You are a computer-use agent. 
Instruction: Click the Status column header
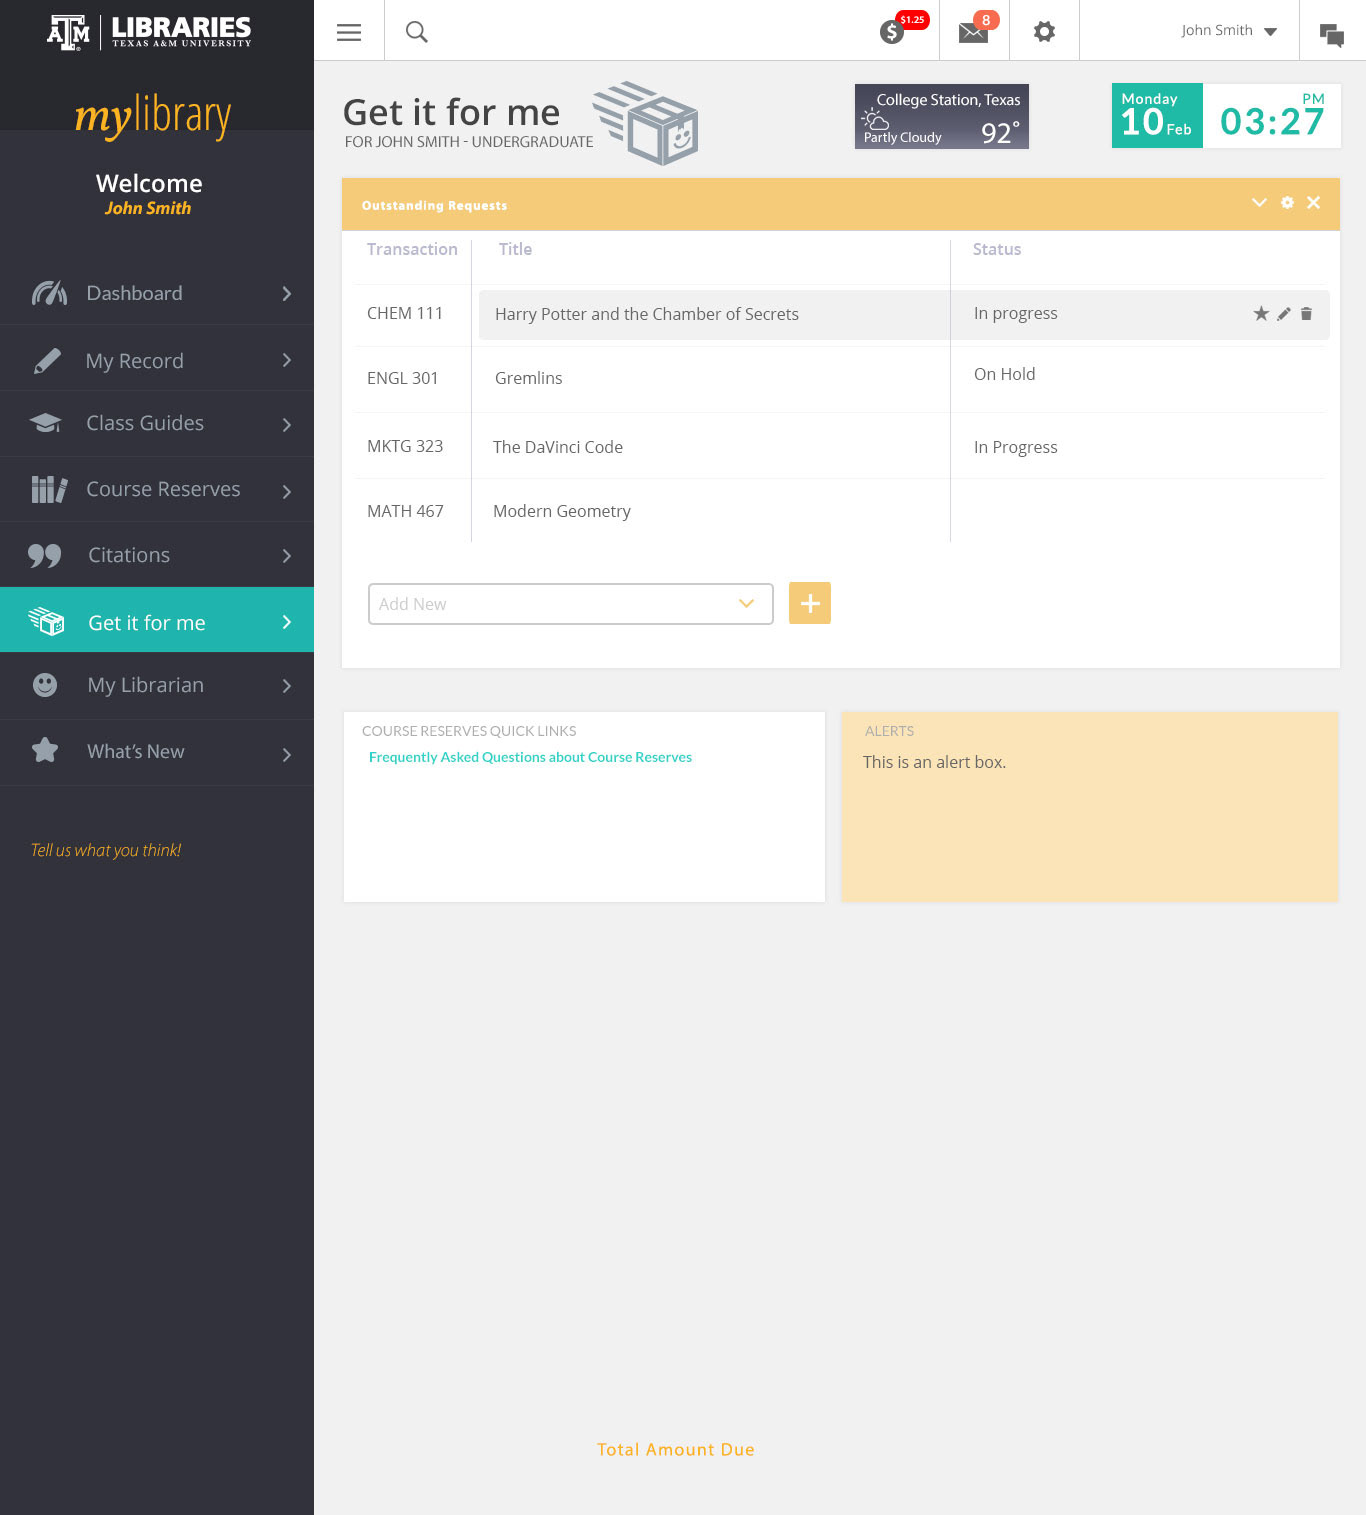click(997, 249)
